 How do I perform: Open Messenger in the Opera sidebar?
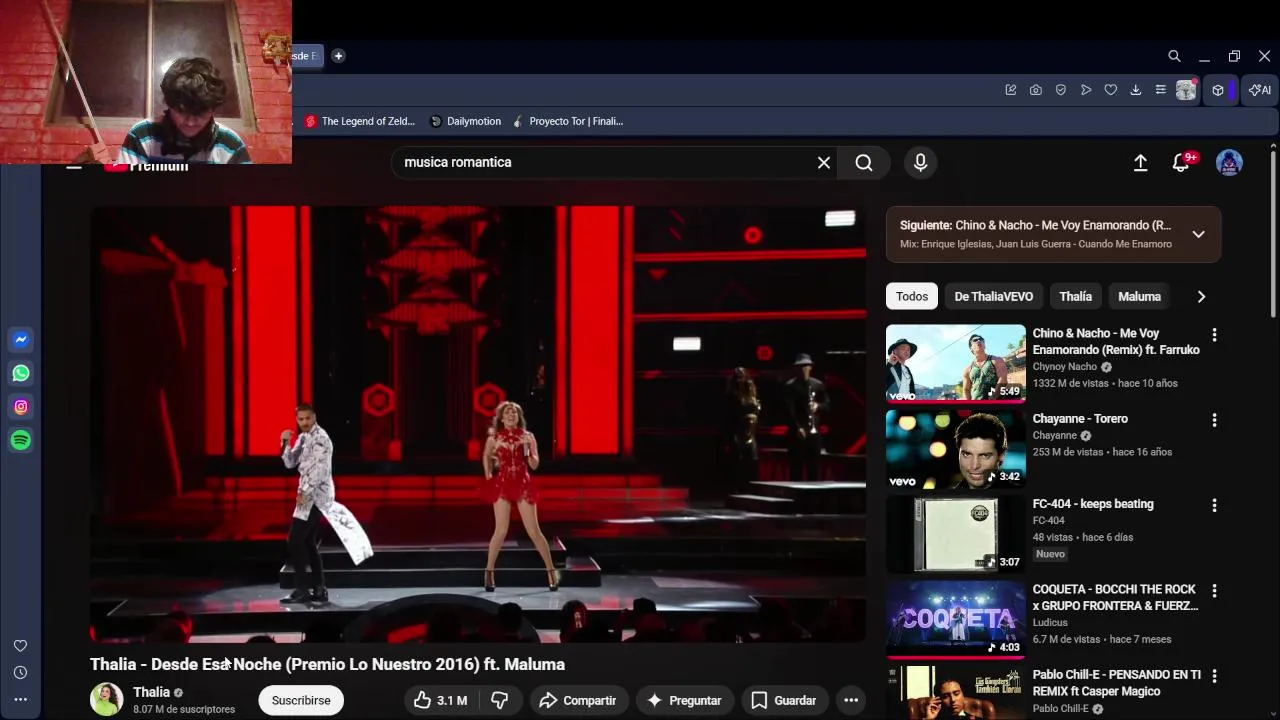(x=21, y=340)
